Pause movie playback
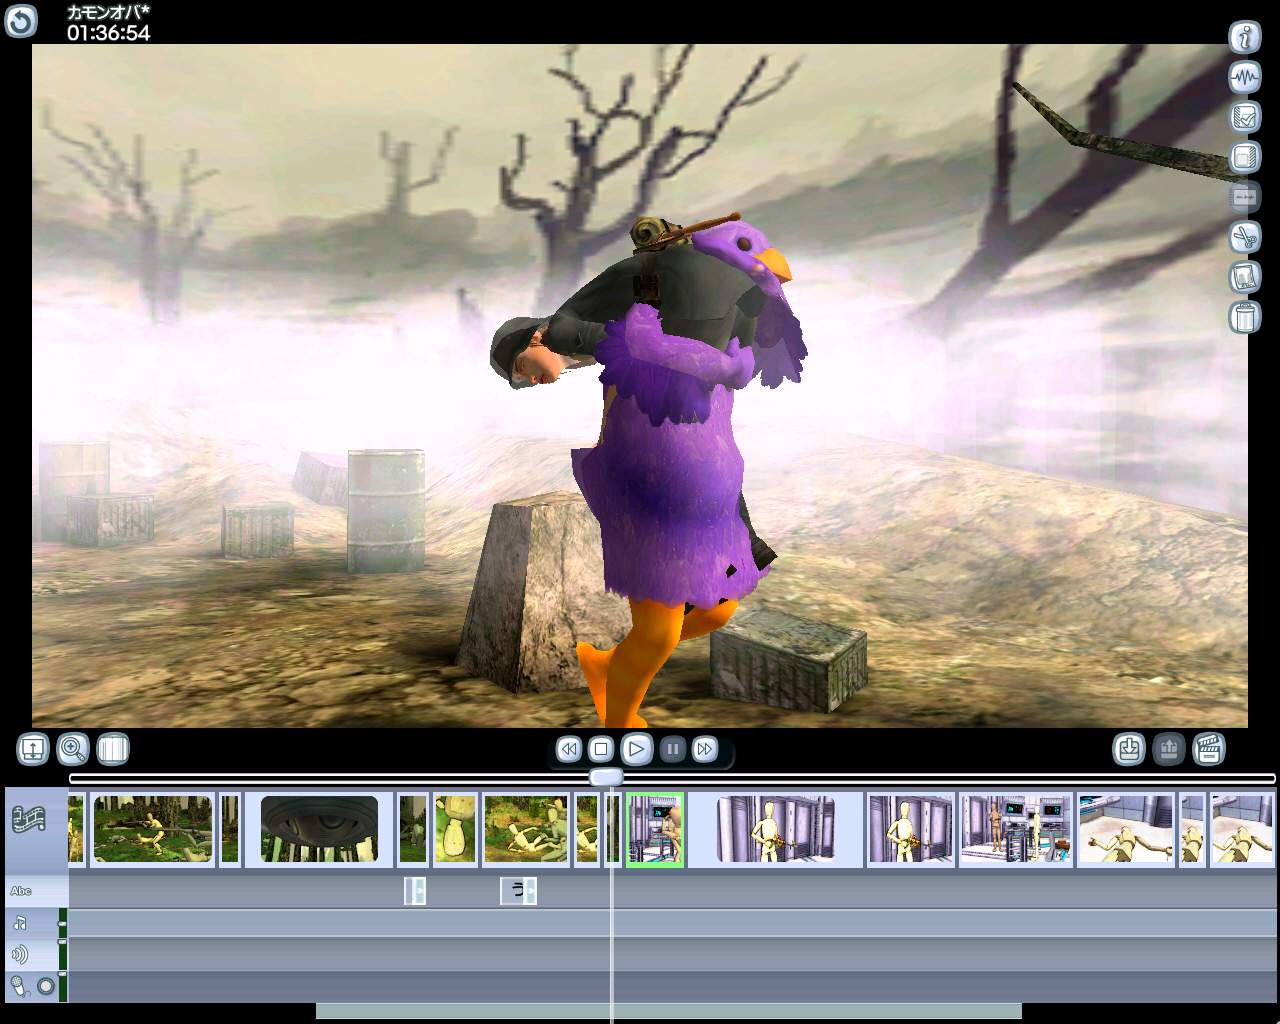Image resolution: width=1280 pixels, height=1024 pixels. pyautogui.click(x=673, y=749)
